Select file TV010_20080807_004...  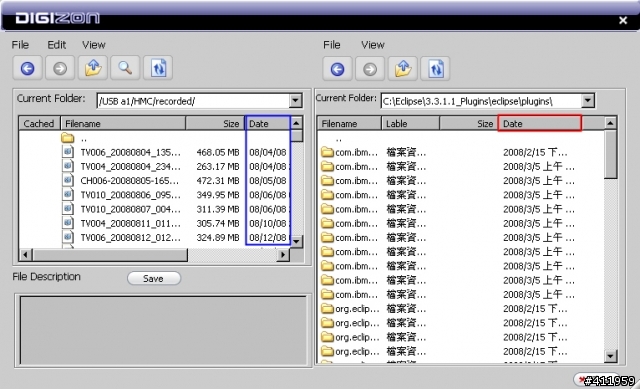pyautogui.click(x=130, y=209)
